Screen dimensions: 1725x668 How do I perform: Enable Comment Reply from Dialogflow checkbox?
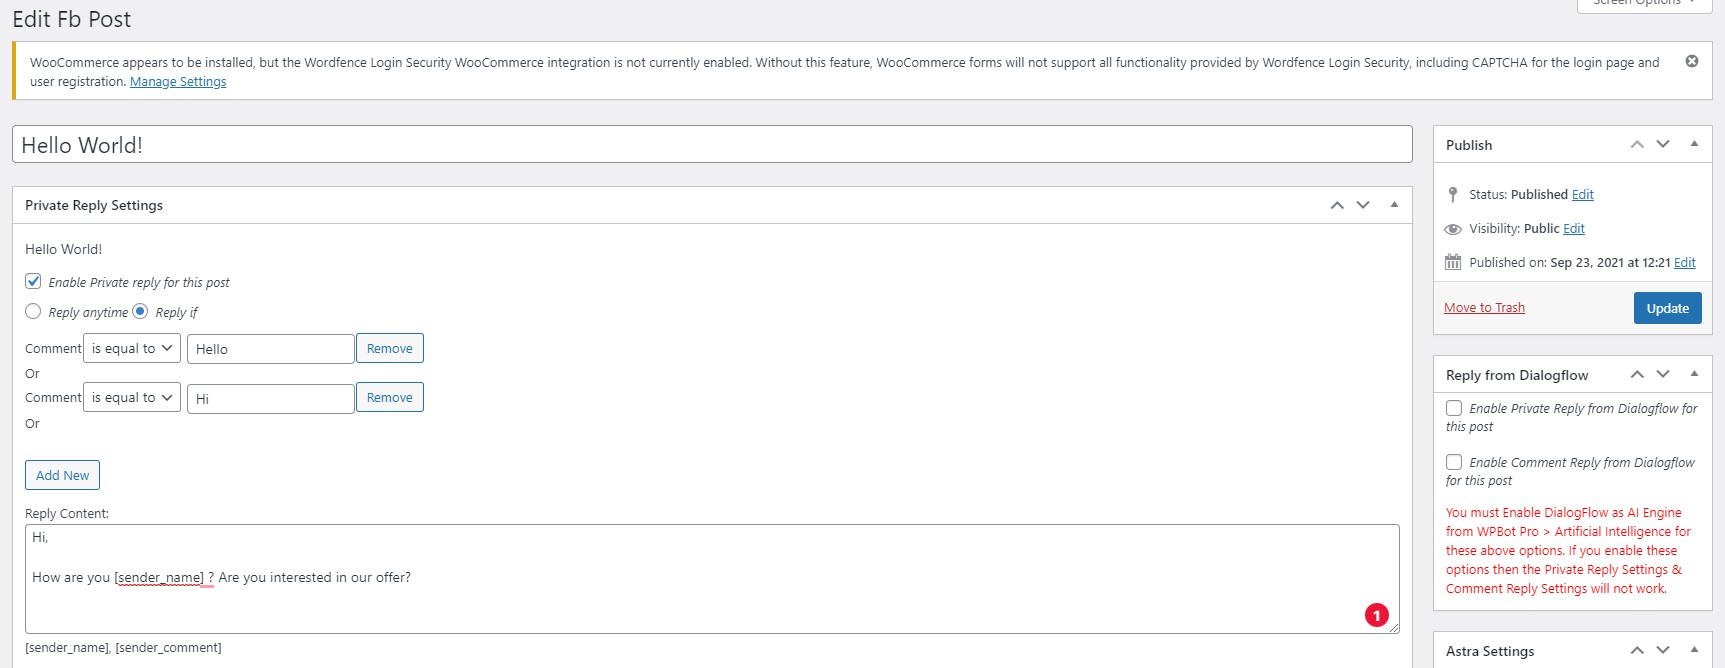(1454, 462)
